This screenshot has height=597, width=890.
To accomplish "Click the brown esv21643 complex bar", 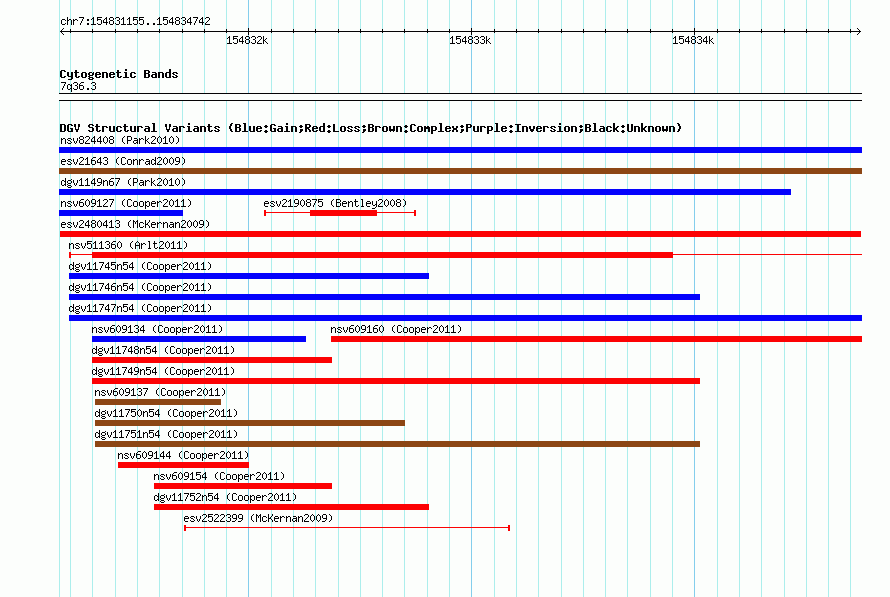I will click(x=460, y=171).
